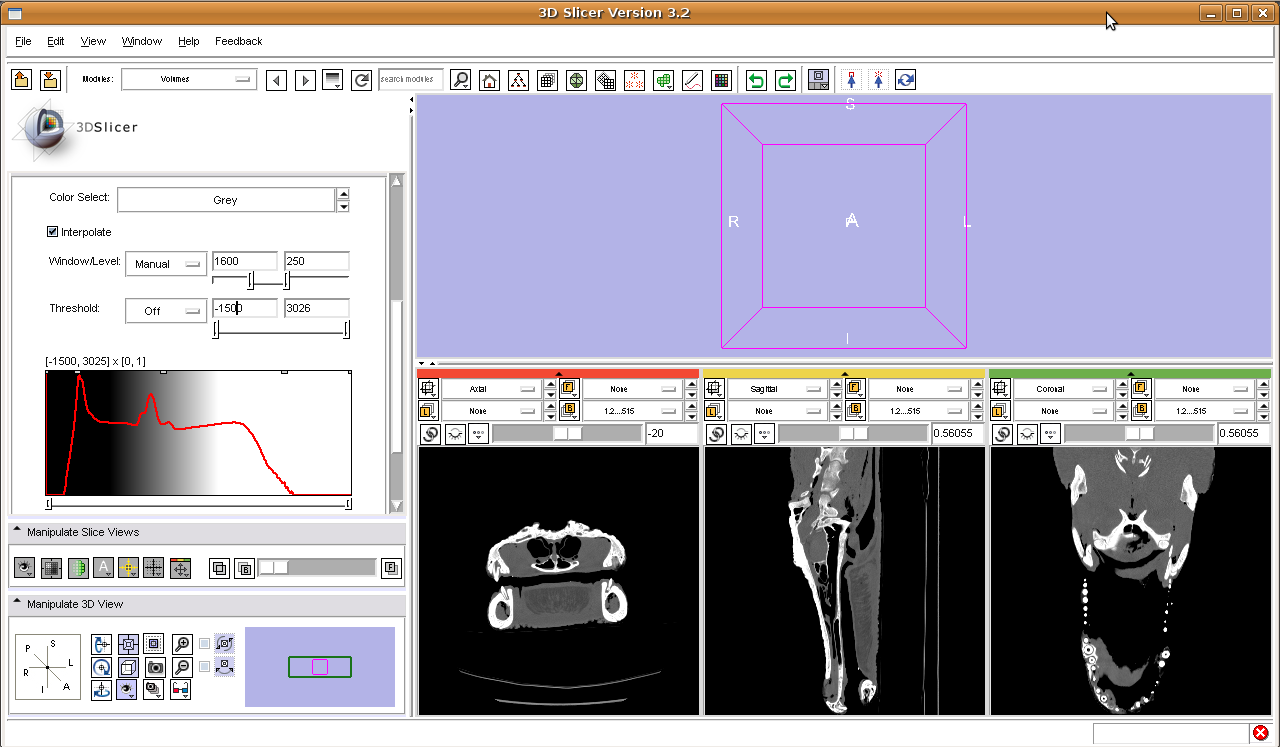Click the green Undo arrow
1280x747 pixels.
(757, 80)
